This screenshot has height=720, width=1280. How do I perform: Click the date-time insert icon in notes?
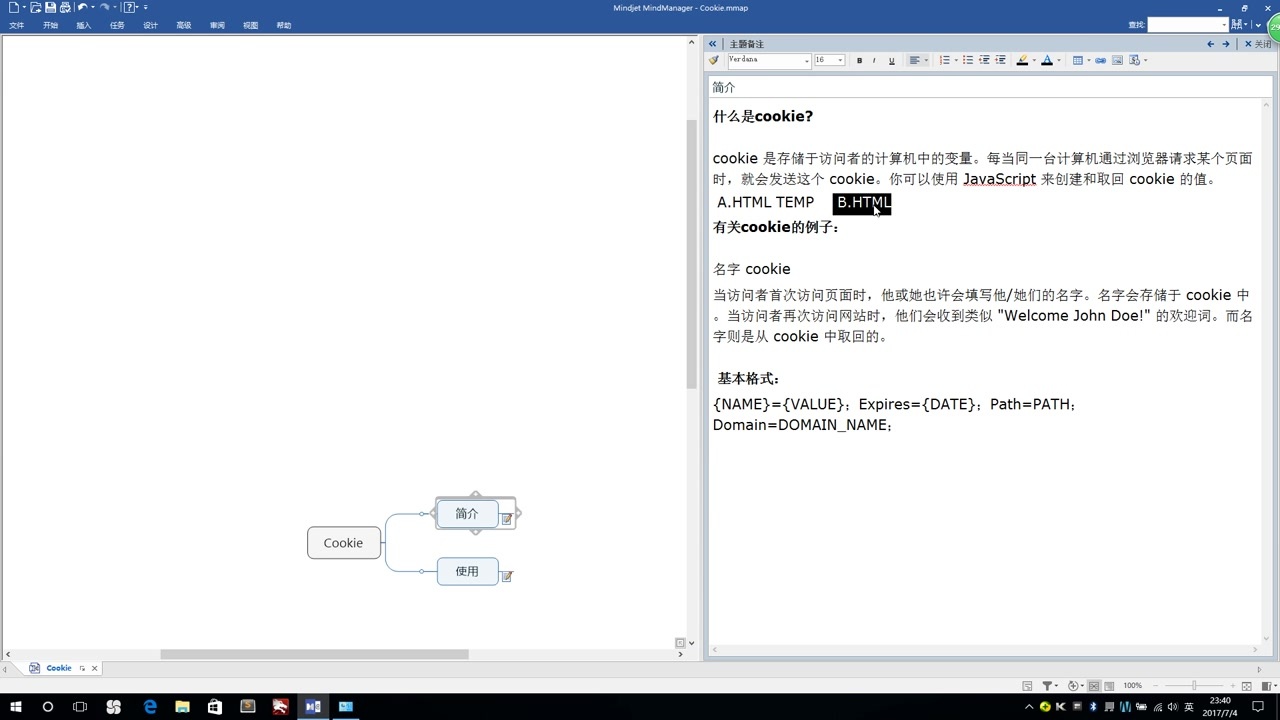[1135, 61]
